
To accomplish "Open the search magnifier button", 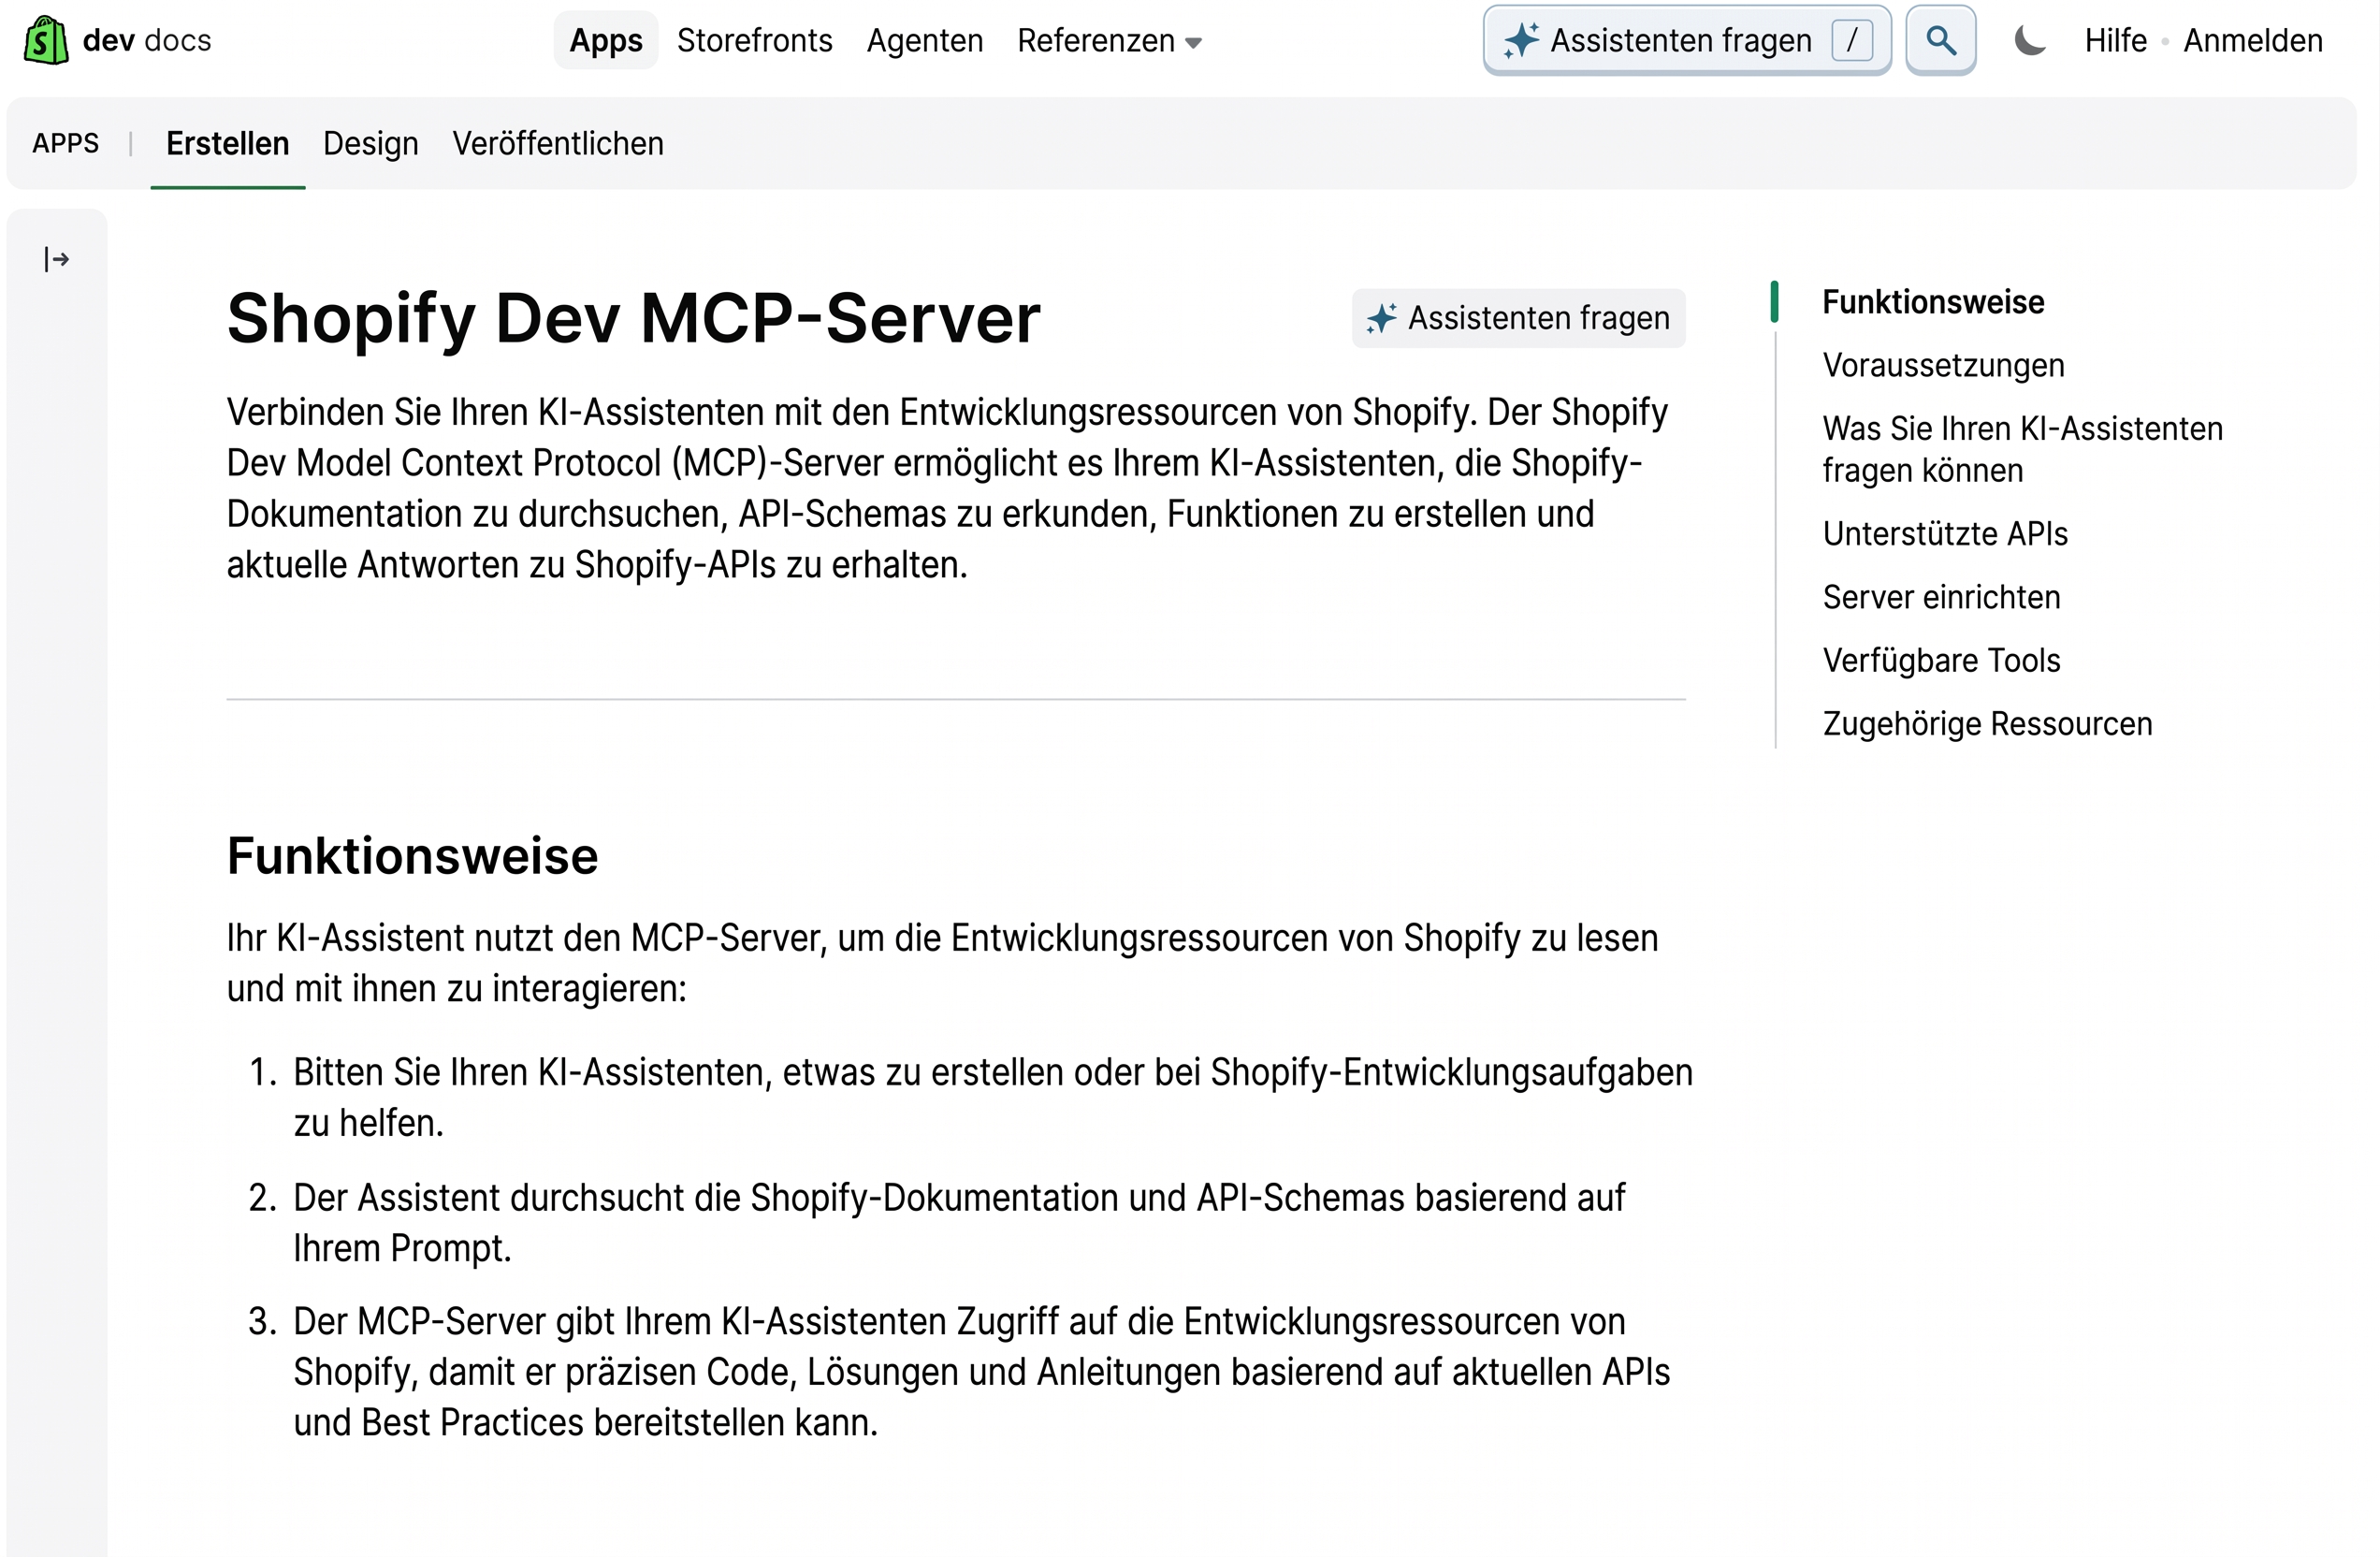I will coord(1940,40).
